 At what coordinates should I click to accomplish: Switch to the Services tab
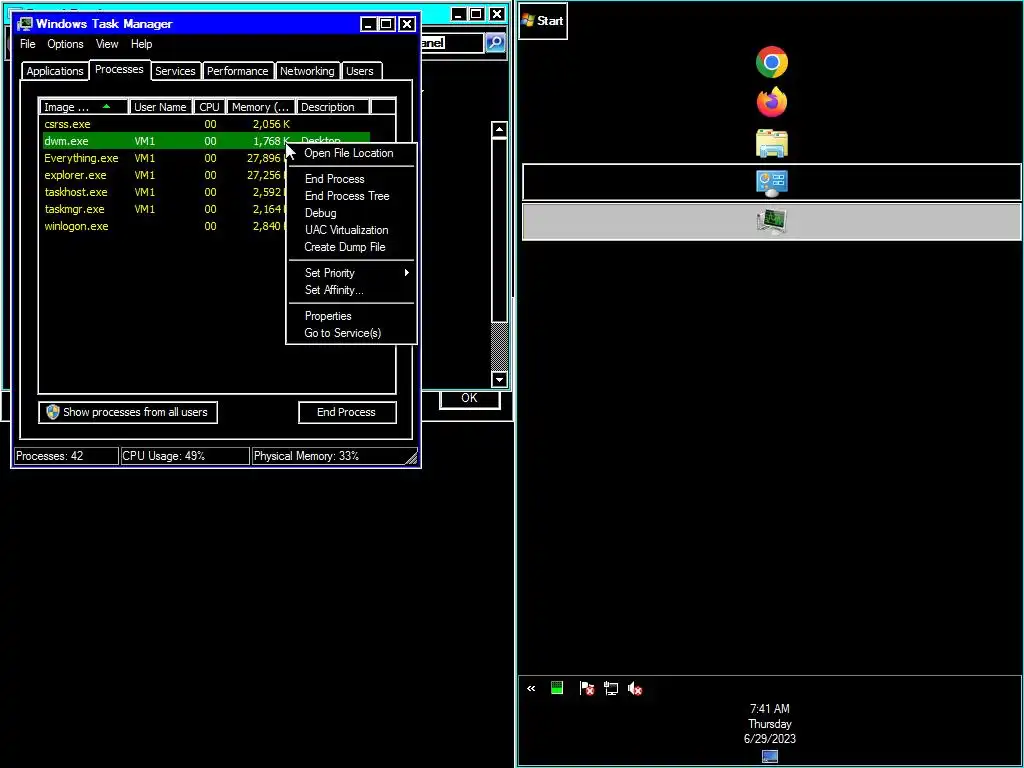point(175,71)
